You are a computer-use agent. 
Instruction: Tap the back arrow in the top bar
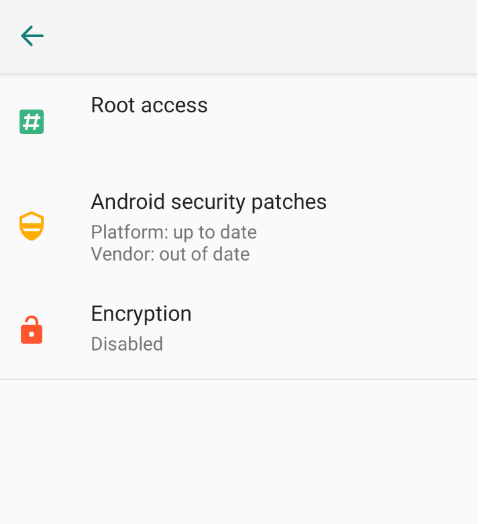[x=32, y=36]
